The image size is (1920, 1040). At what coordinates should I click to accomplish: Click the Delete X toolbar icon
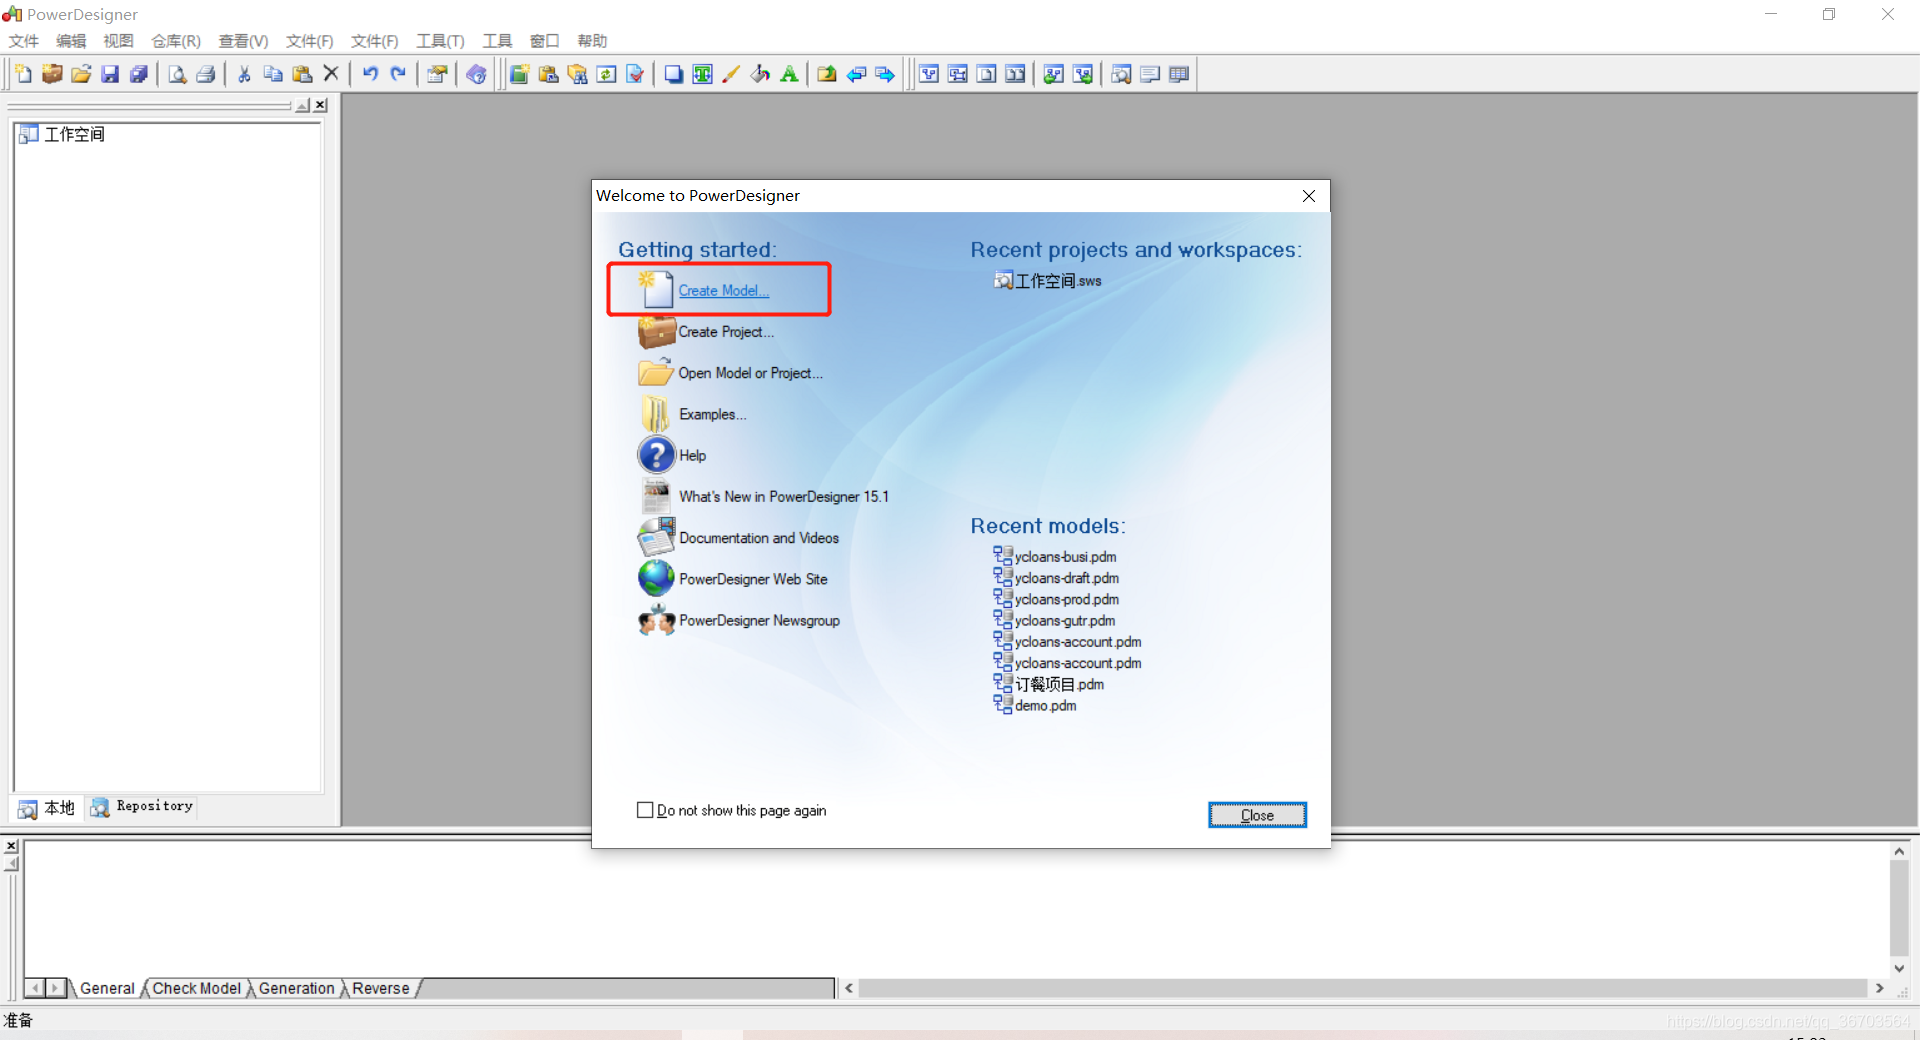pyautogui.click(x=331, y=74)
